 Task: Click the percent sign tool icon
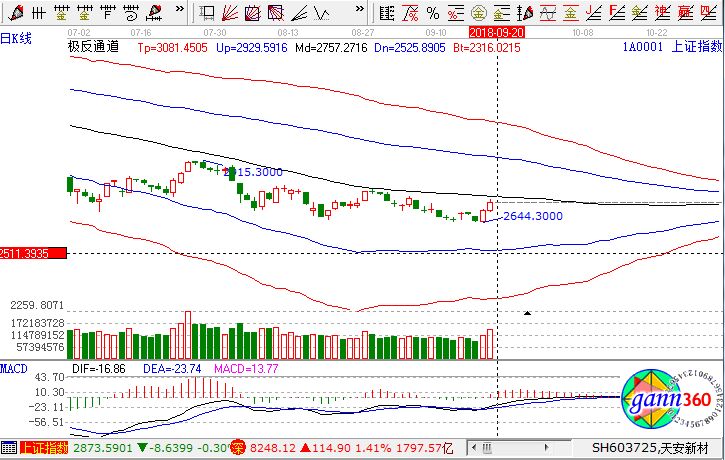click(x=432, y=12)
